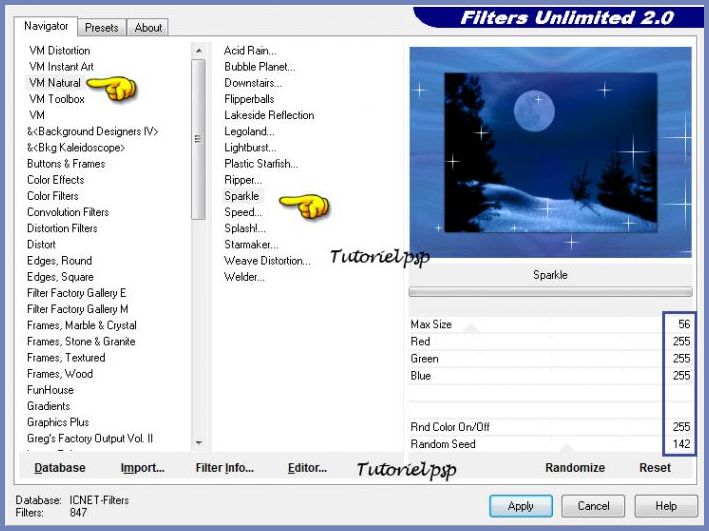Select &<Bkg Kaleidoscope> category

point(76,147)
